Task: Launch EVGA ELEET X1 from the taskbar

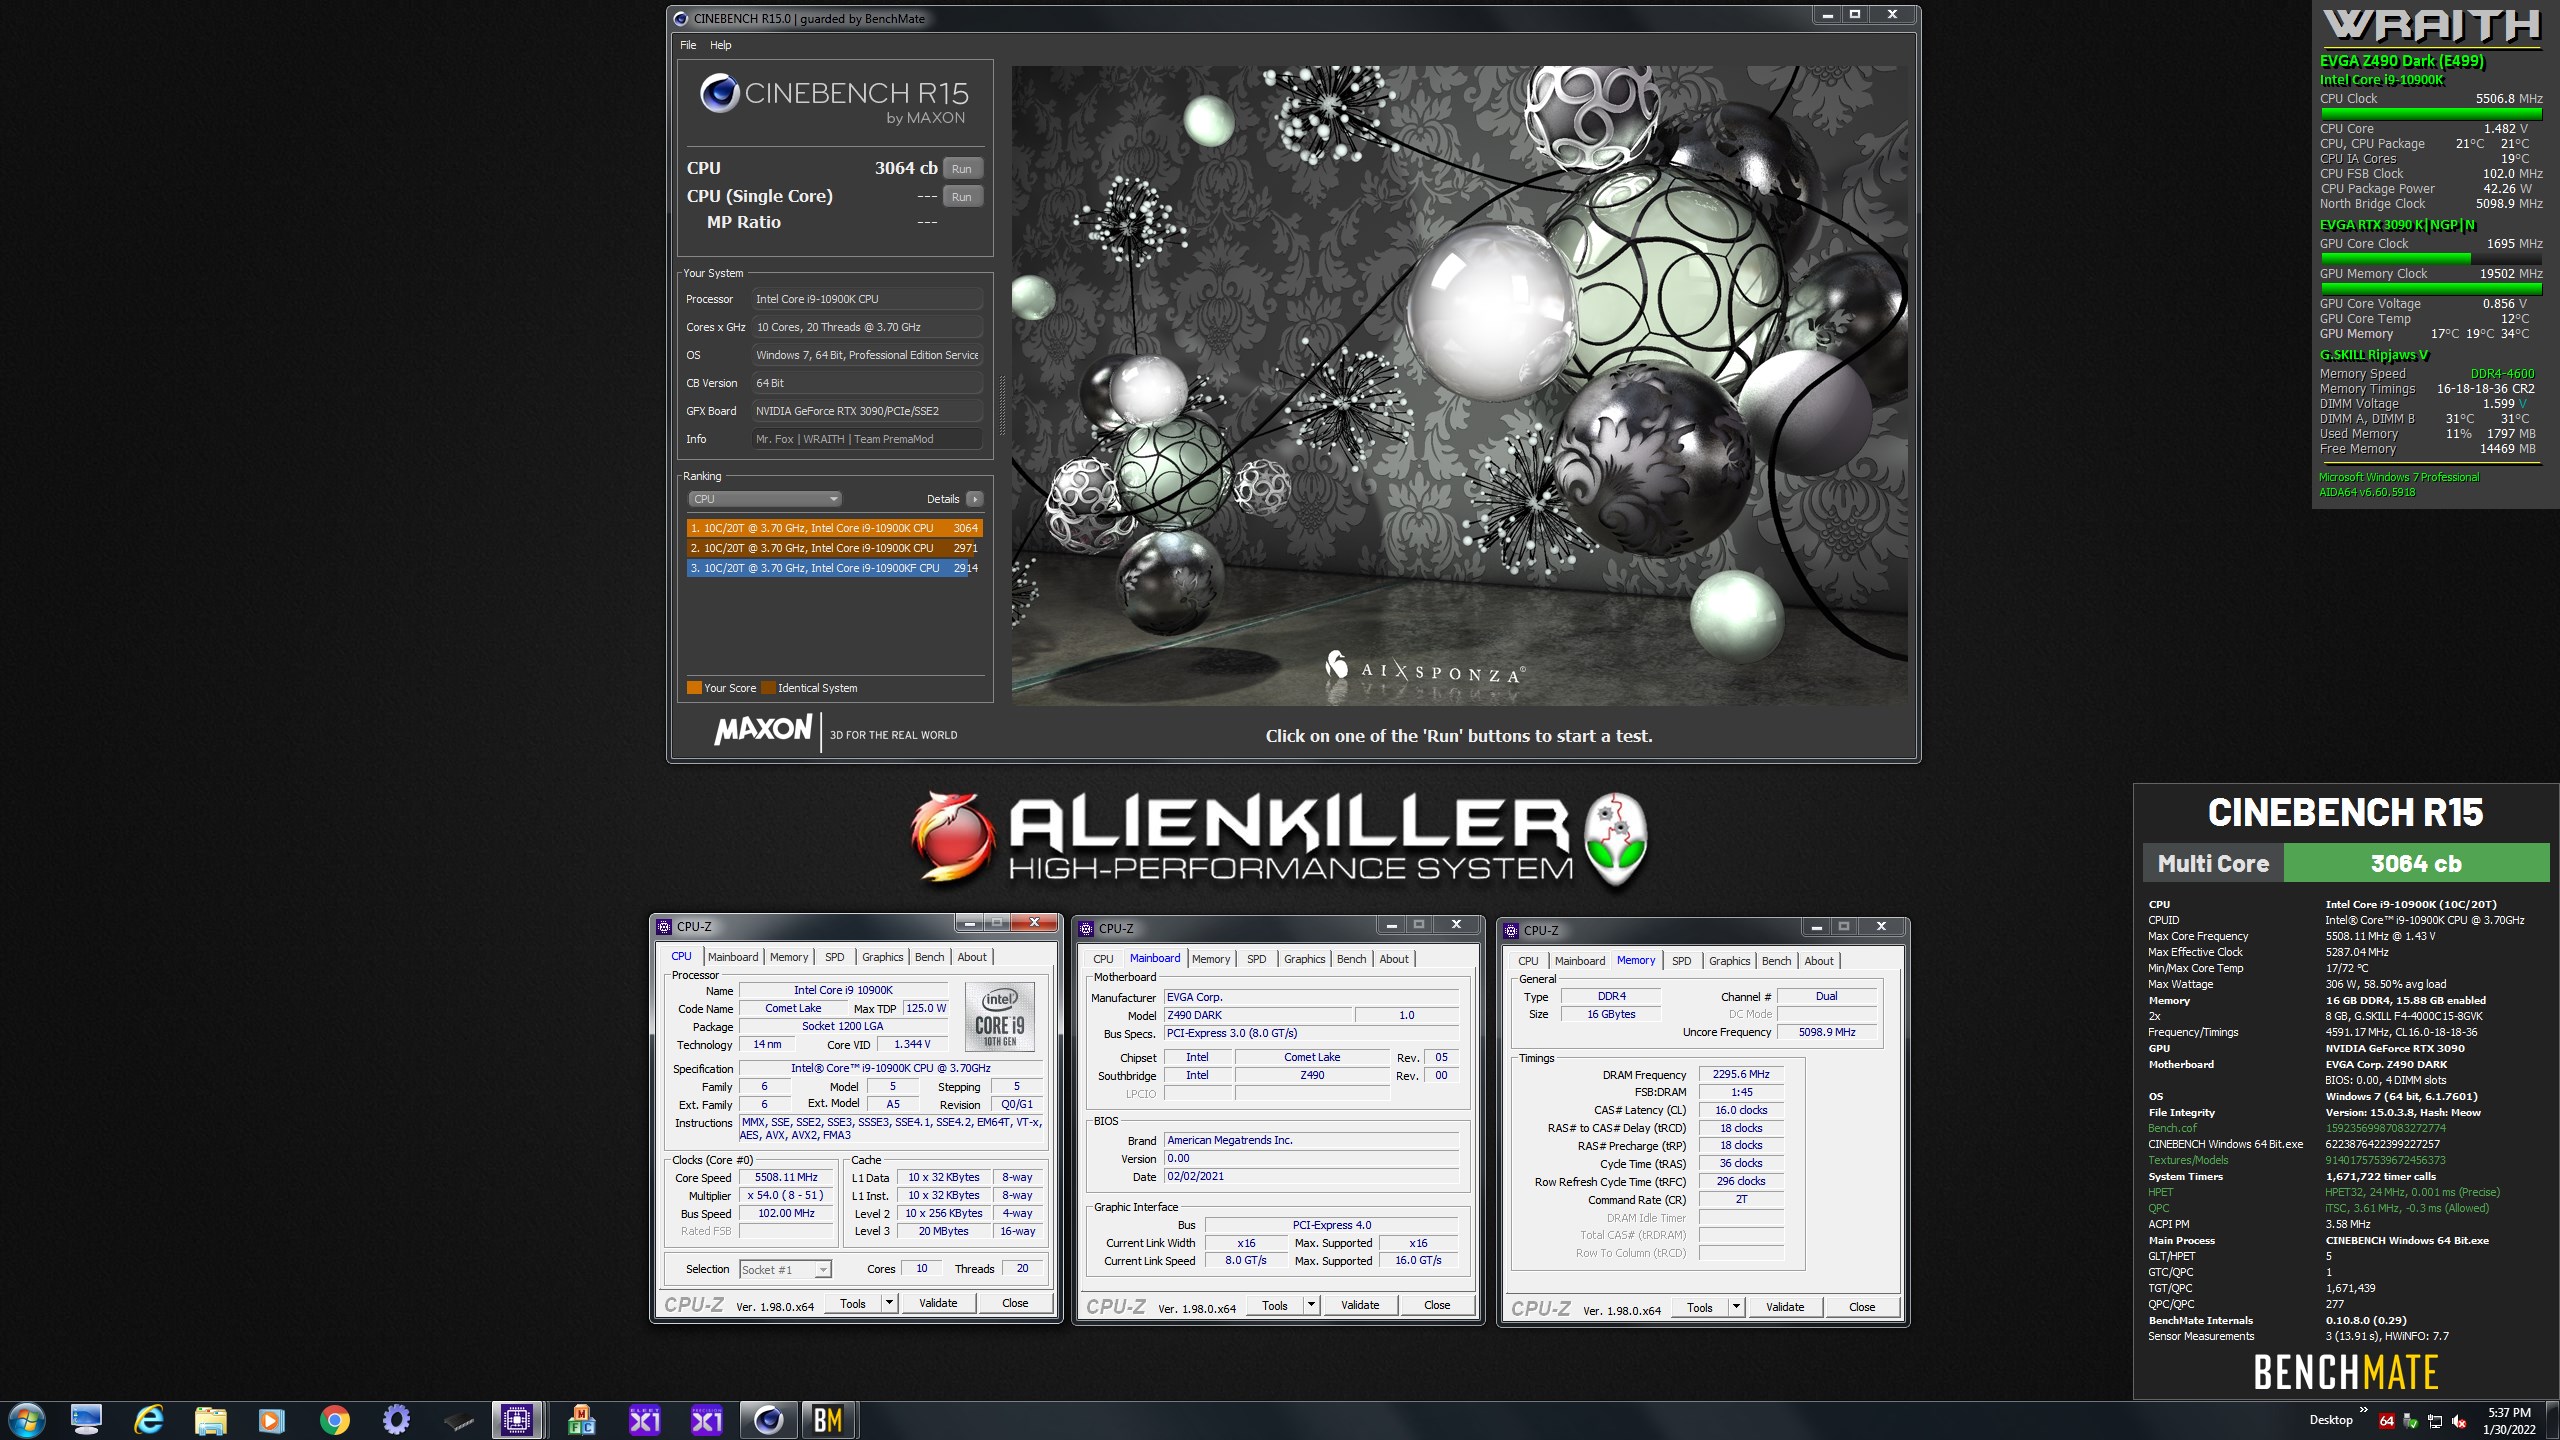Action: (644, 1420)
